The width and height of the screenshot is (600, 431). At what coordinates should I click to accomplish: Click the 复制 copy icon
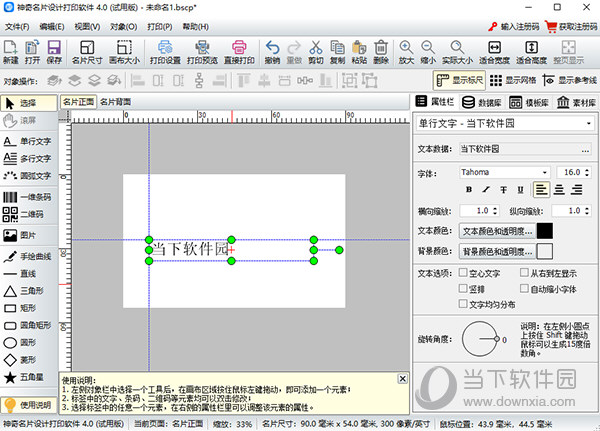[338, 52]
